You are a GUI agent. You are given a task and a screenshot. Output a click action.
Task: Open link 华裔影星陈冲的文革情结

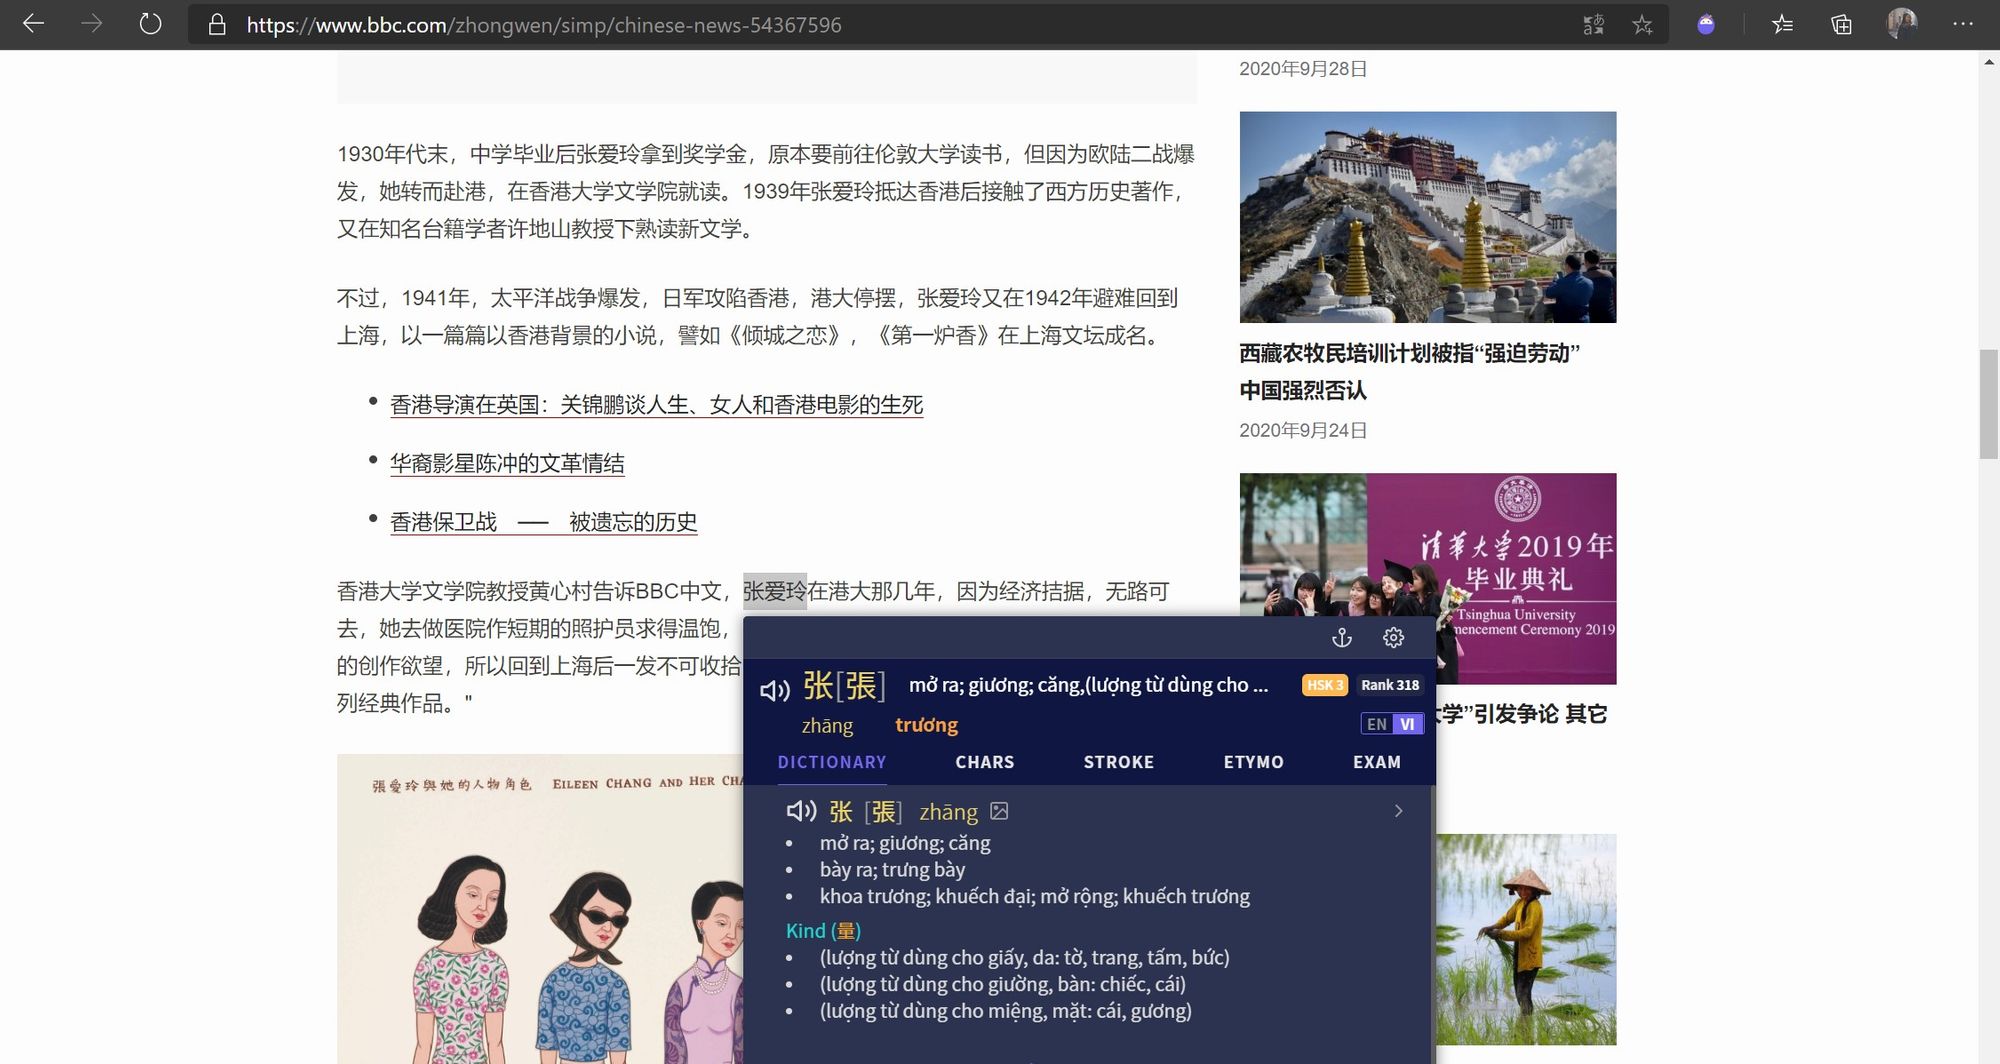pos(507,464)
